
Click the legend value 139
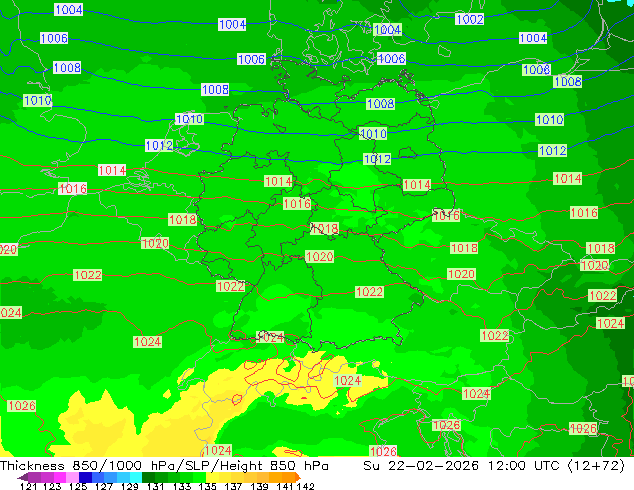(x=259, y=486)
